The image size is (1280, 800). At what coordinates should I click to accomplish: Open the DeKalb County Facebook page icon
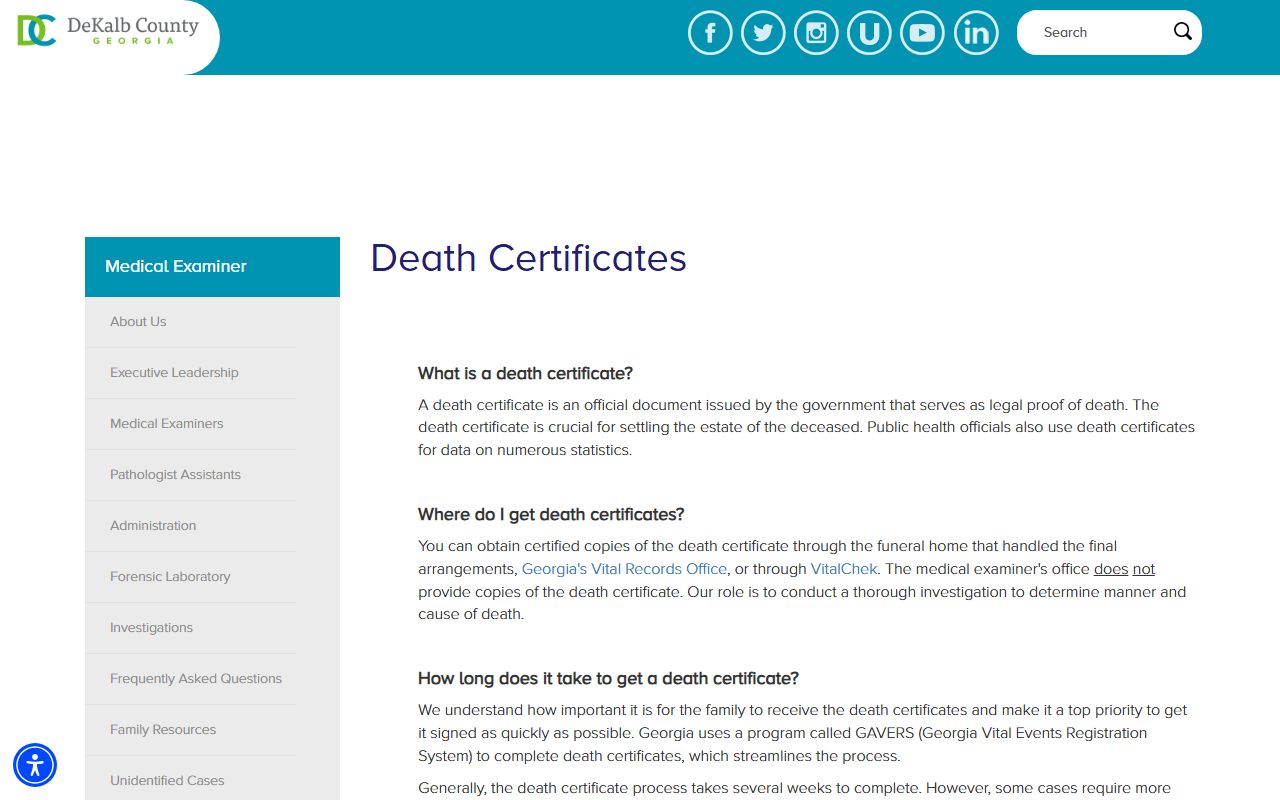(710, 33)
